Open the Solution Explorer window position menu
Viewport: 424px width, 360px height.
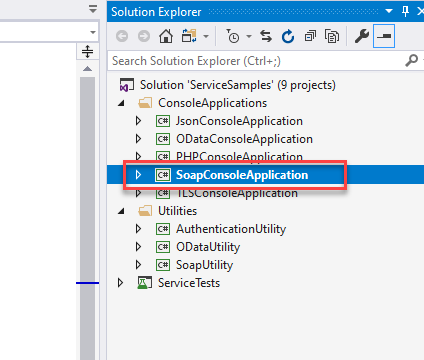click(x=389, y=11)
